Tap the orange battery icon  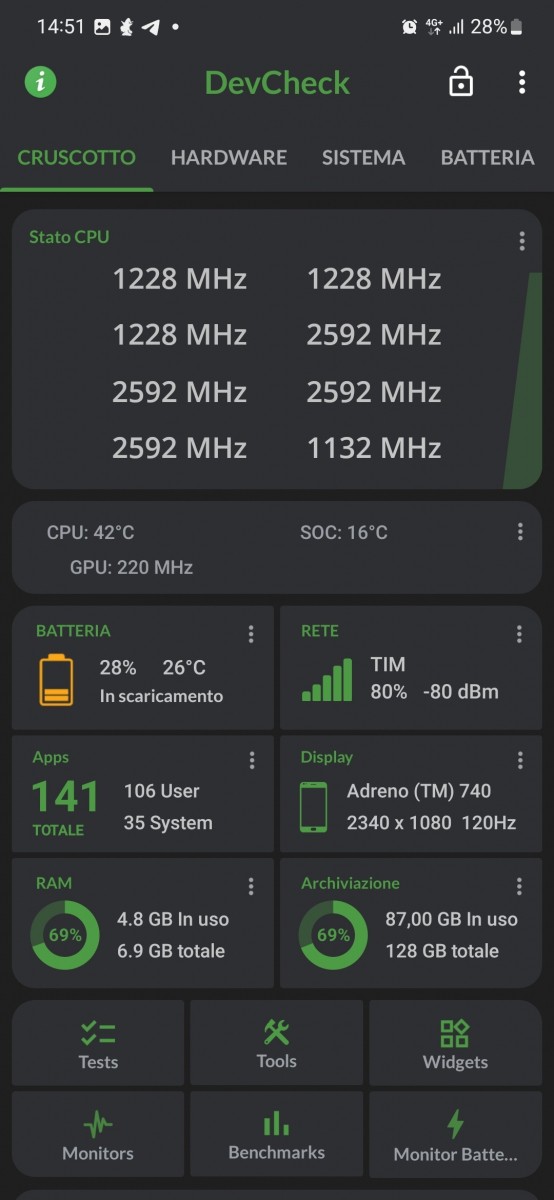56,680
